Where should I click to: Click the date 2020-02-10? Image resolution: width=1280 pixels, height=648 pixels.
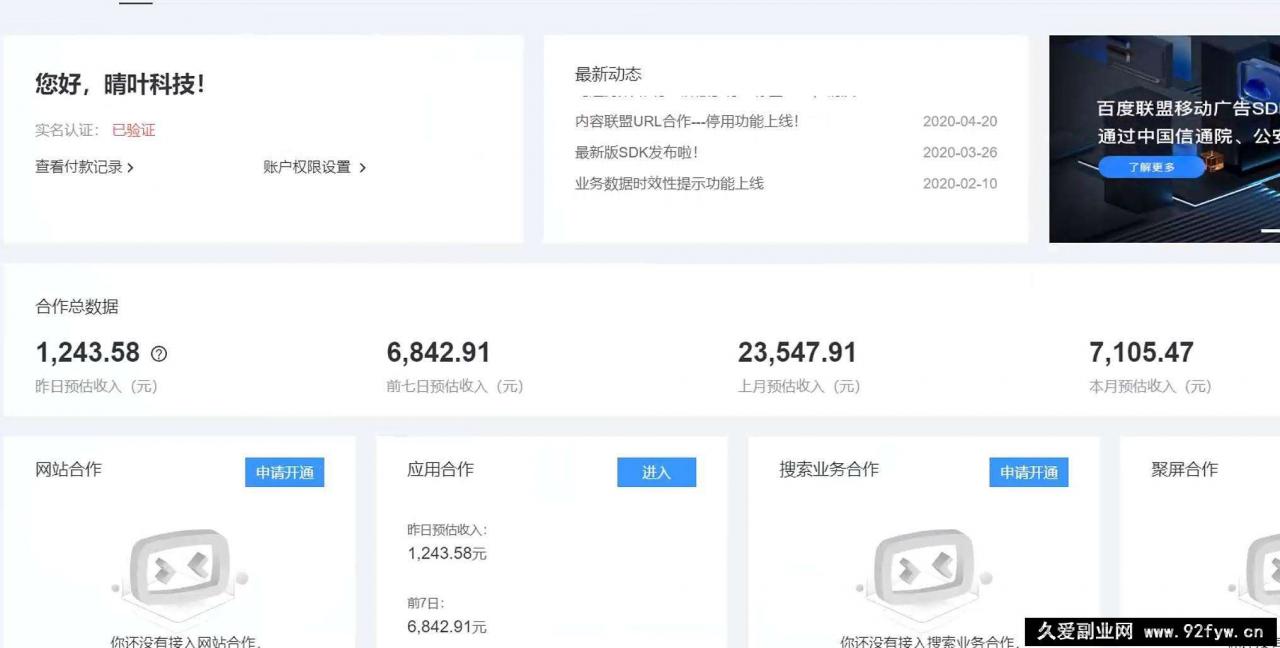(x=960, y=183)
